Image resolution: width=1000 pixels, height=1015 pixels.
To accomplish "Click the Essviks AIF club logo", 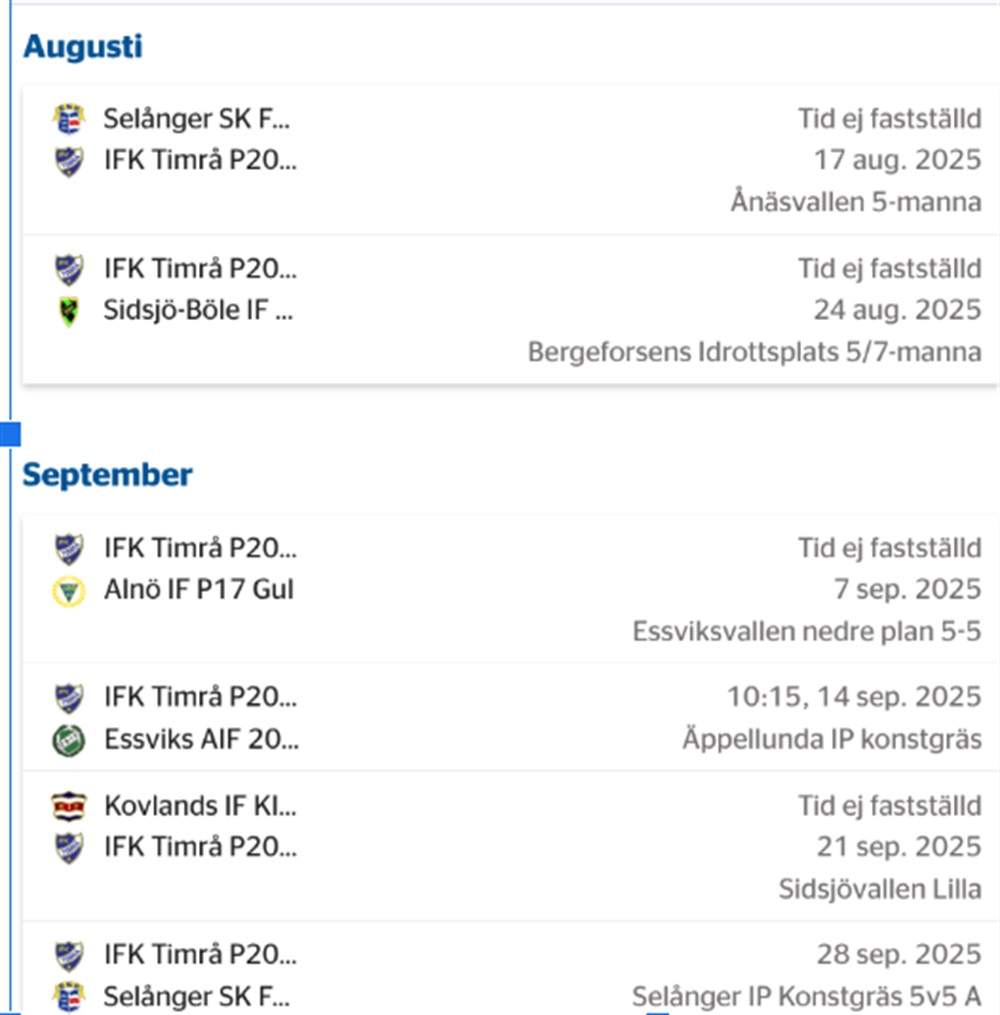I will [68, 741].
